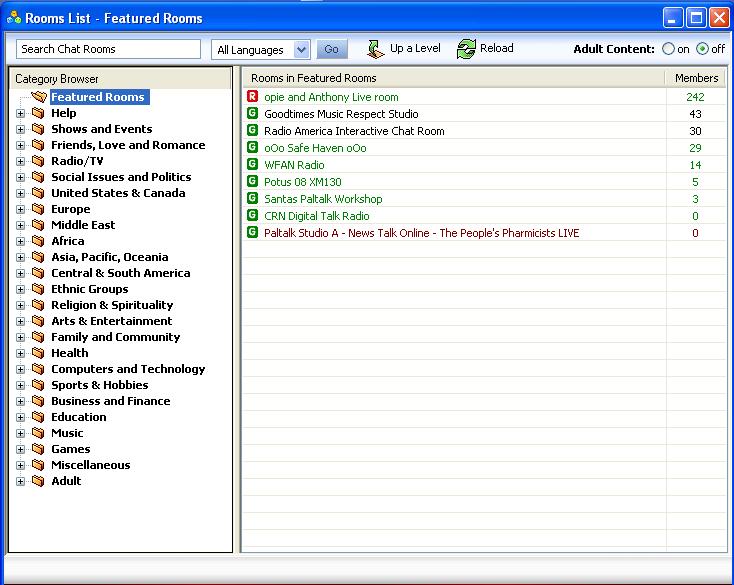Image resolution: width=734 pixels, height=585 pixels.
Task: Click the G icon beside Santas Paltalk Workshop
Action: click(x=252, y=198)
